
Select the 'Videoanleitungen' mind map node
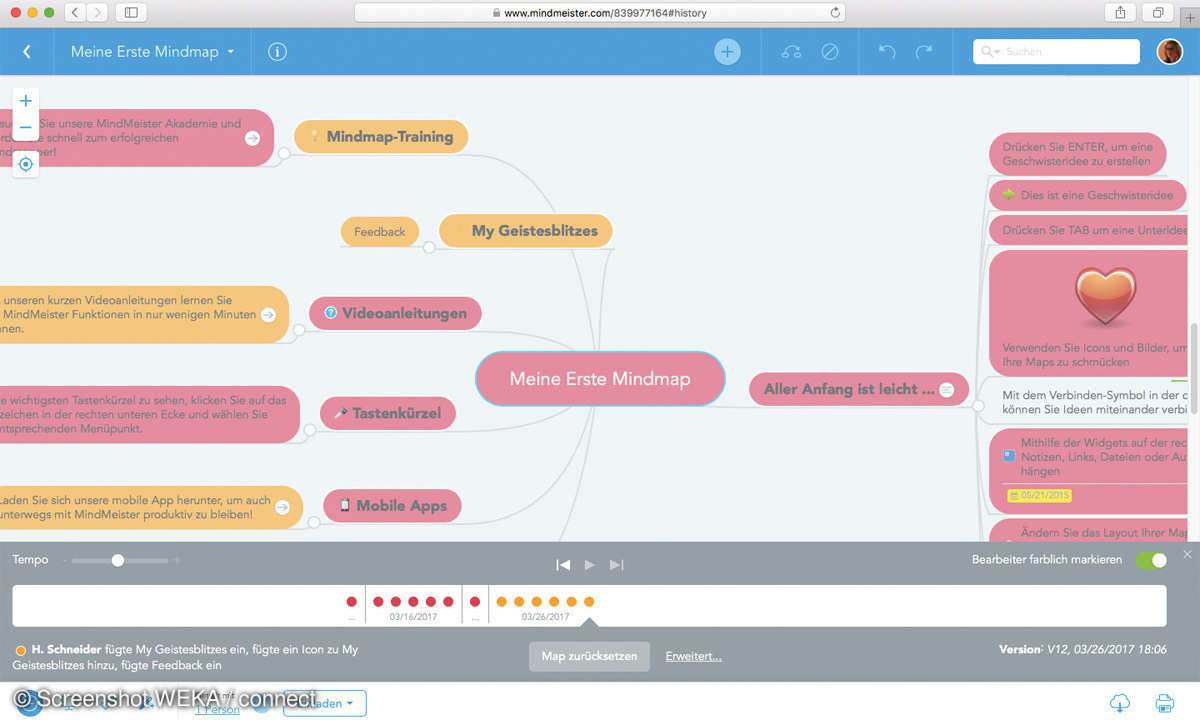coord(395,313)
